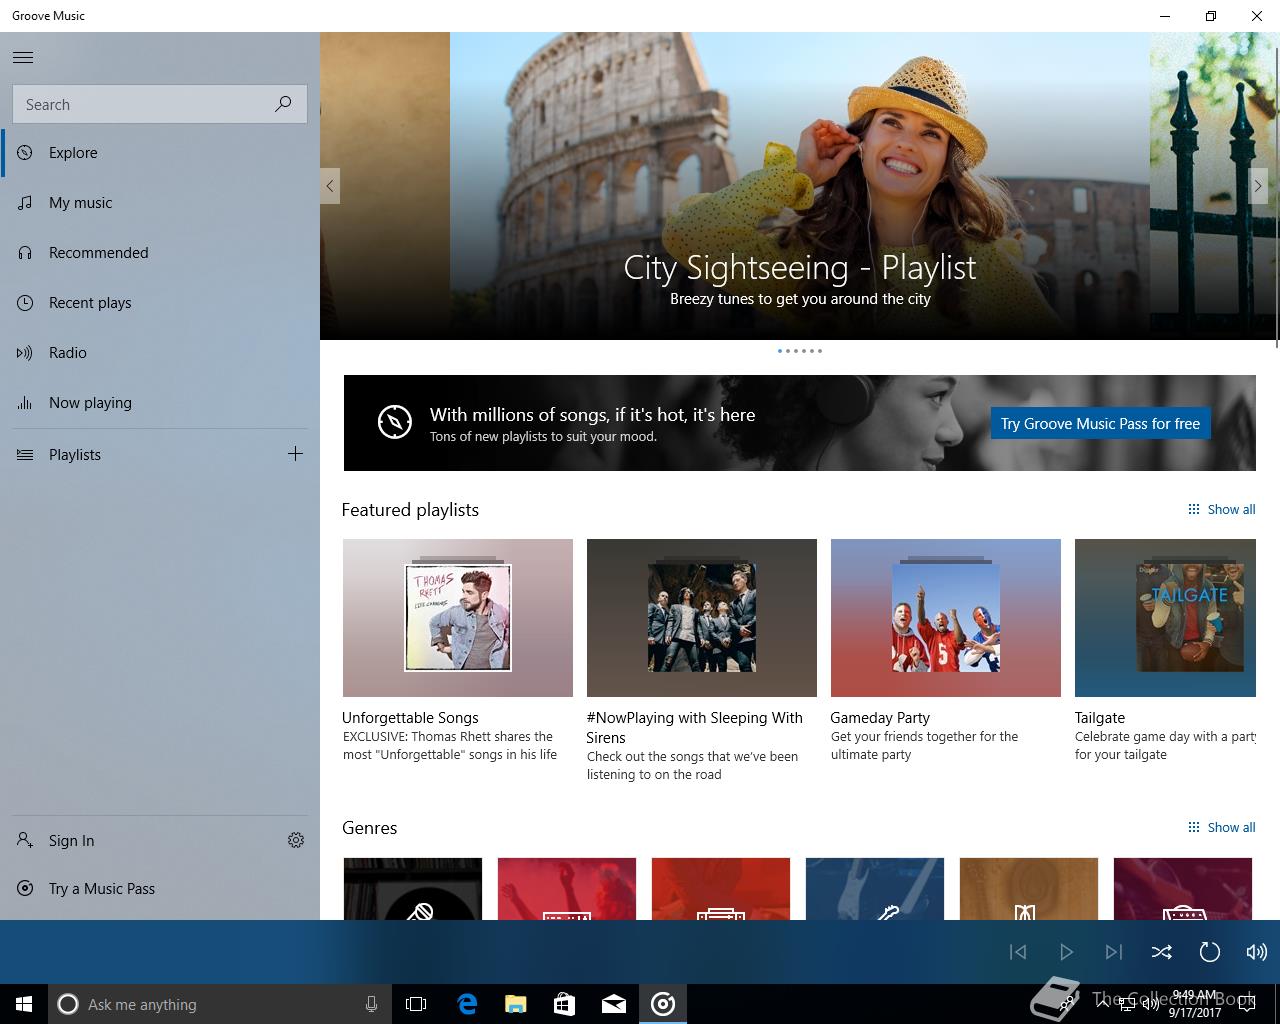Show all Featured playlists
The width and height of the screenshot is (1280, 1024).
[1221, 510]
